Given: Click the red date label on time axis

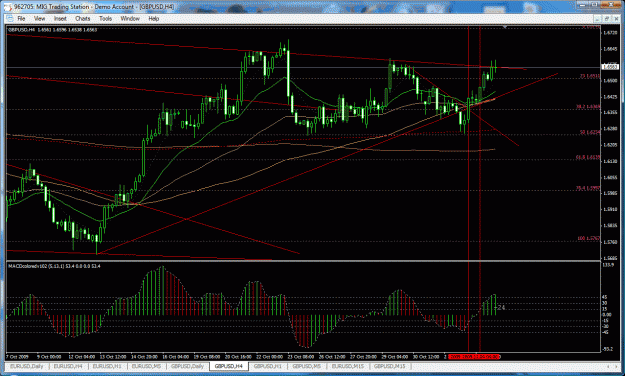Looking at the screenshot, I should tap(474, 356).
